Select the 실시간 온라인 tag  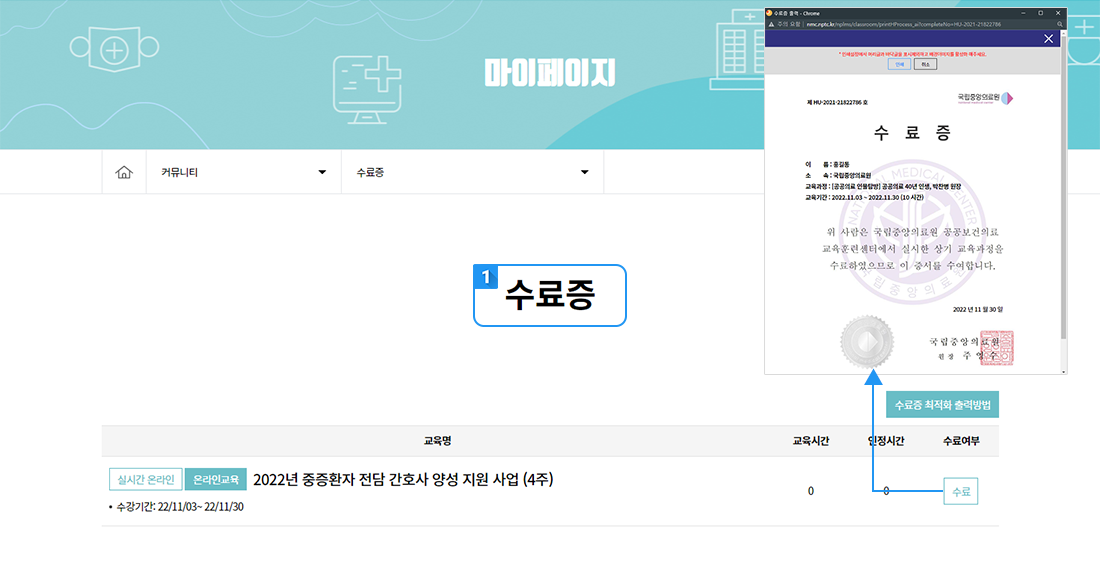(x=146, y=480)
